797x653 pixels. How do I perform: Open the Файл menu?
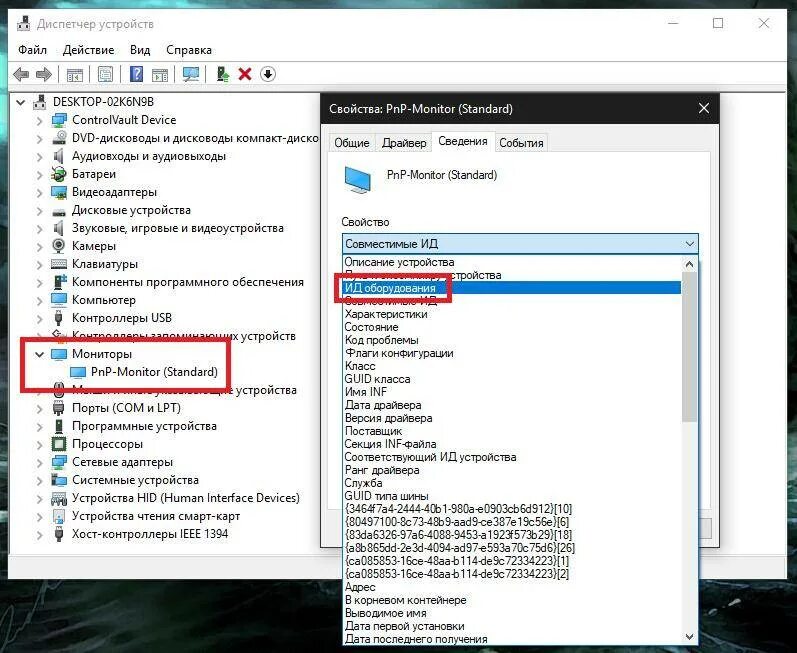(x=33, y=50)
